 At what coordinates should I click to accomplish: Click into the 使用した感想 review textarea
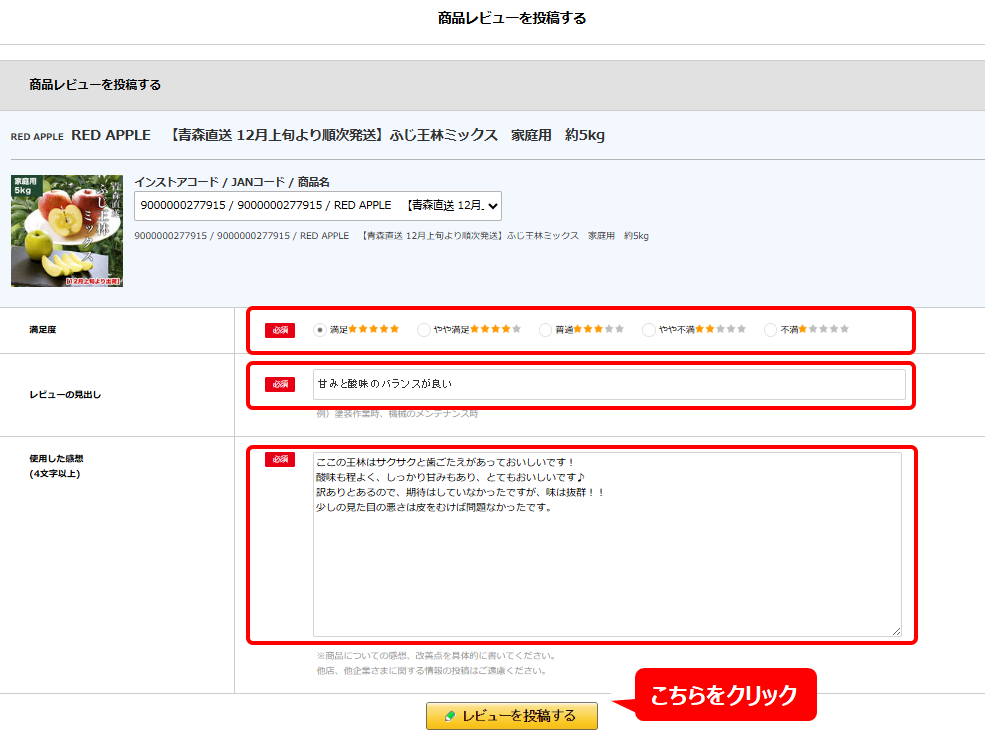[607, 544]
